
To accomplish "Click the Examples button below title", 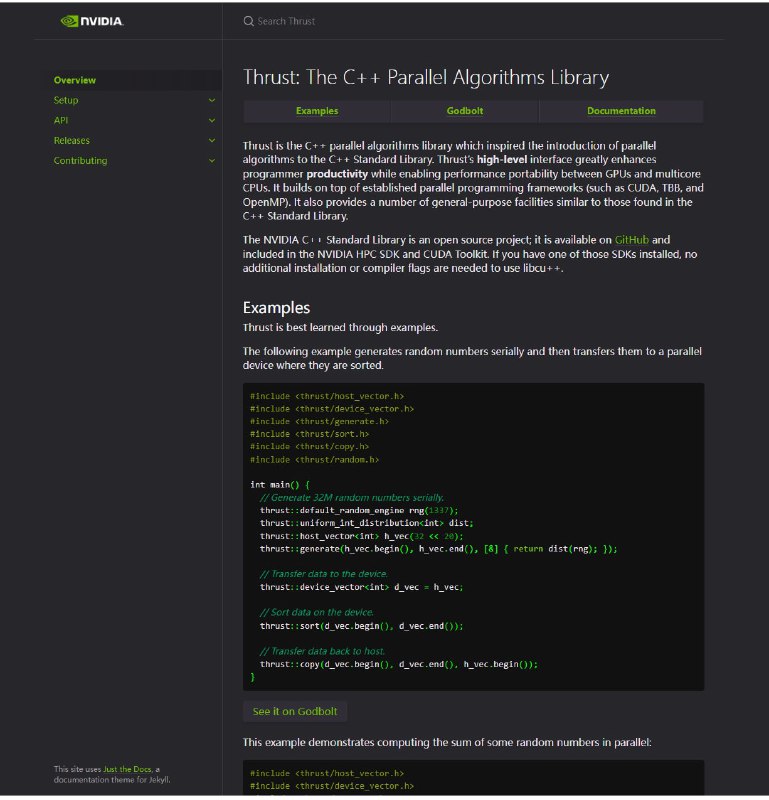I will (316, 111).
